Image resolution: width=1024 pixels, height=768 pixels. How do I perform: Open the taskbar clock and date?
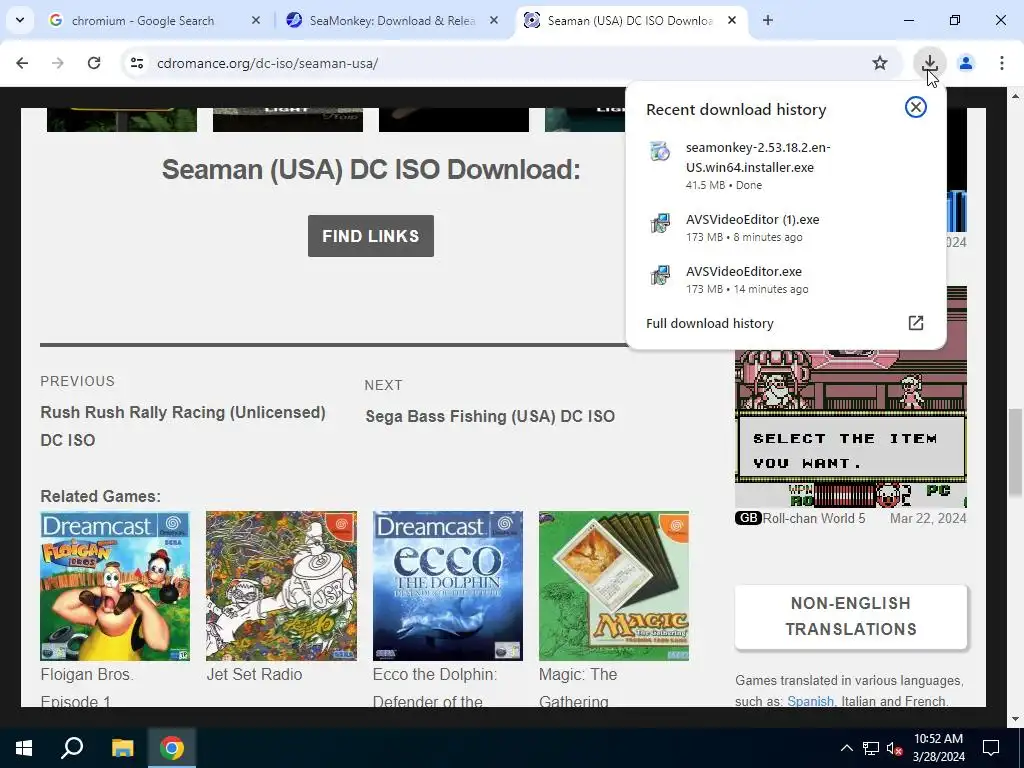(x=938, y=748)
